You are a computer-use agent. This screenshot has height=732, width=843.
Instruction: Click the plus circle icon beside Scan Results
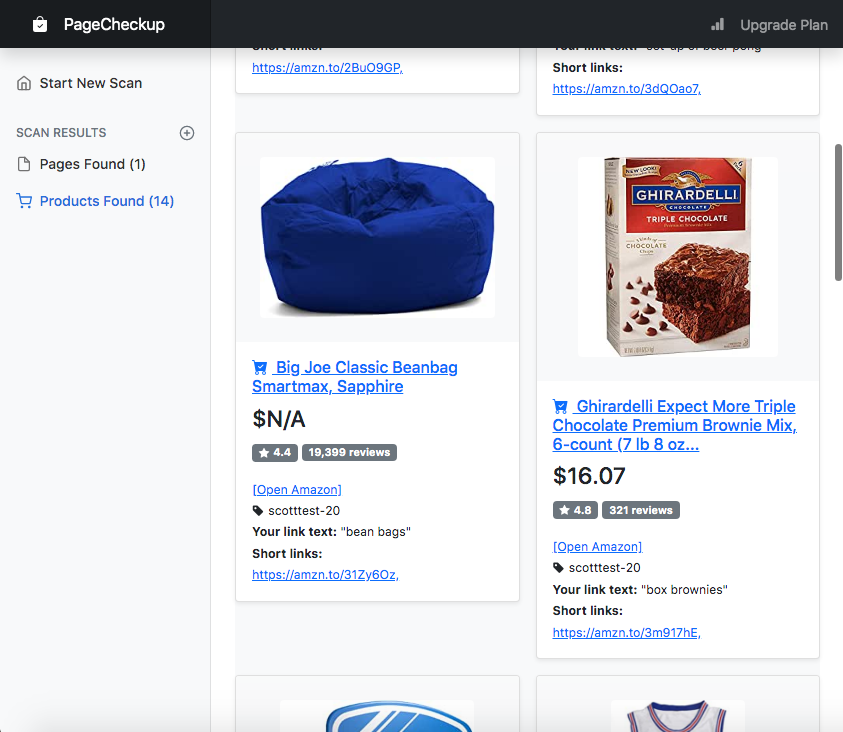click(x=187, y=133)
